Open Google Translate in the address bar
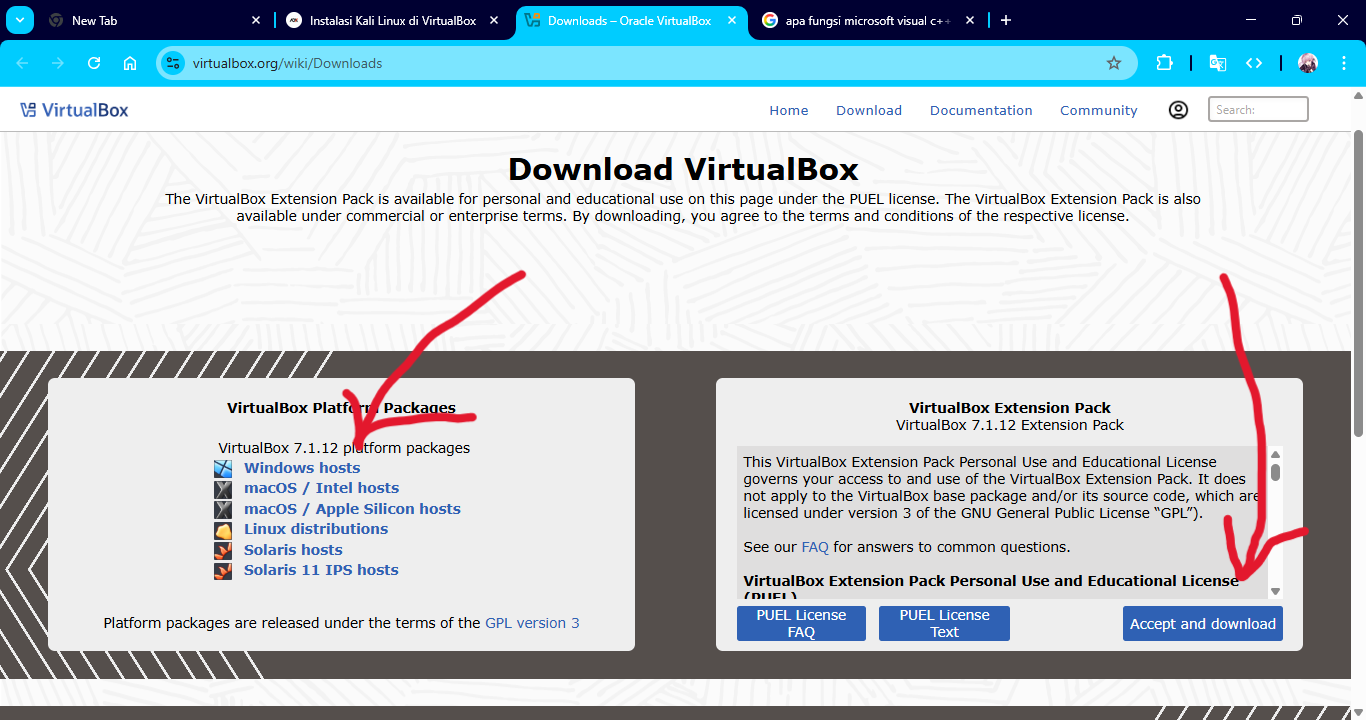The height and width of the screenshot is (720, 1366). (x=1217, y=62)
